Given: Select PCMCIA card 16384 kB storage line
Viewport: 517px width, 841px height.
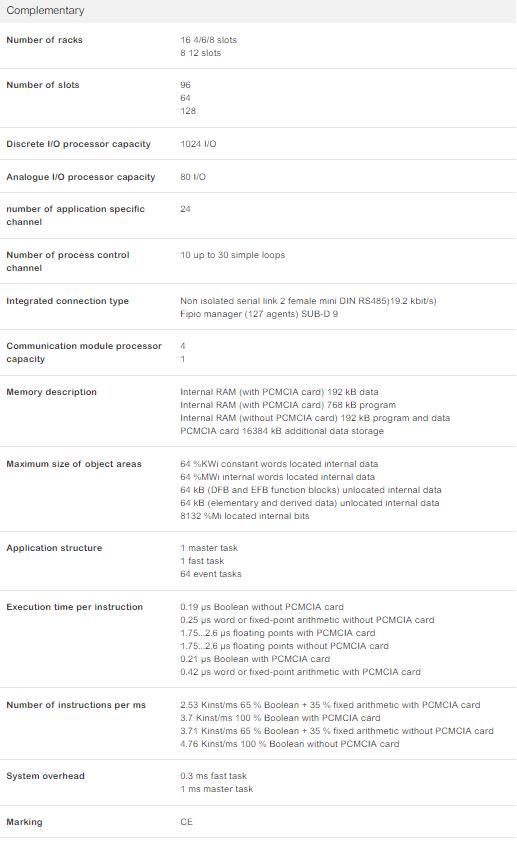Looking at the screenshot, I should pos(282,431).
